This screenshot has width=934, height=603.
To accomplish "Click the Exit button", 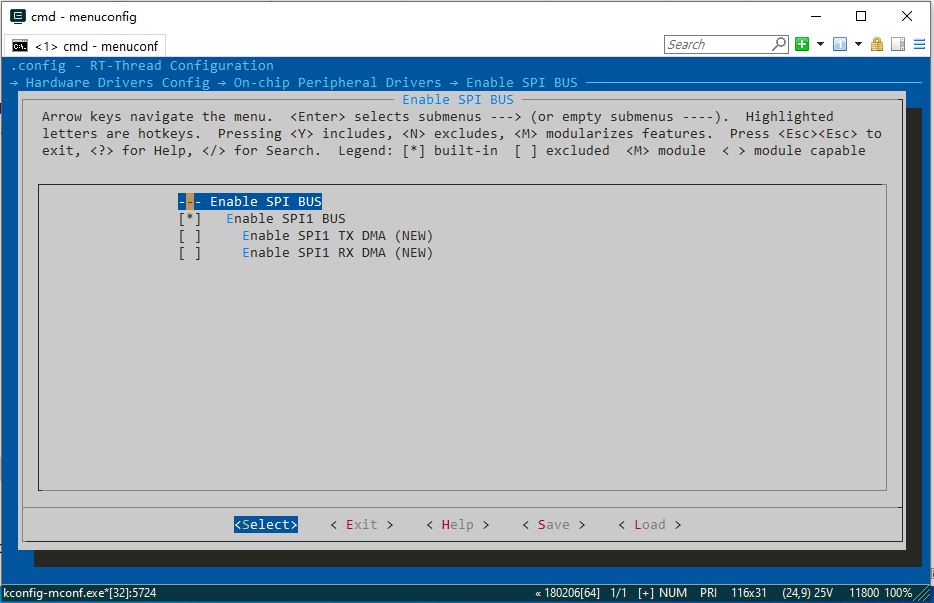I will tap(361, 525).
